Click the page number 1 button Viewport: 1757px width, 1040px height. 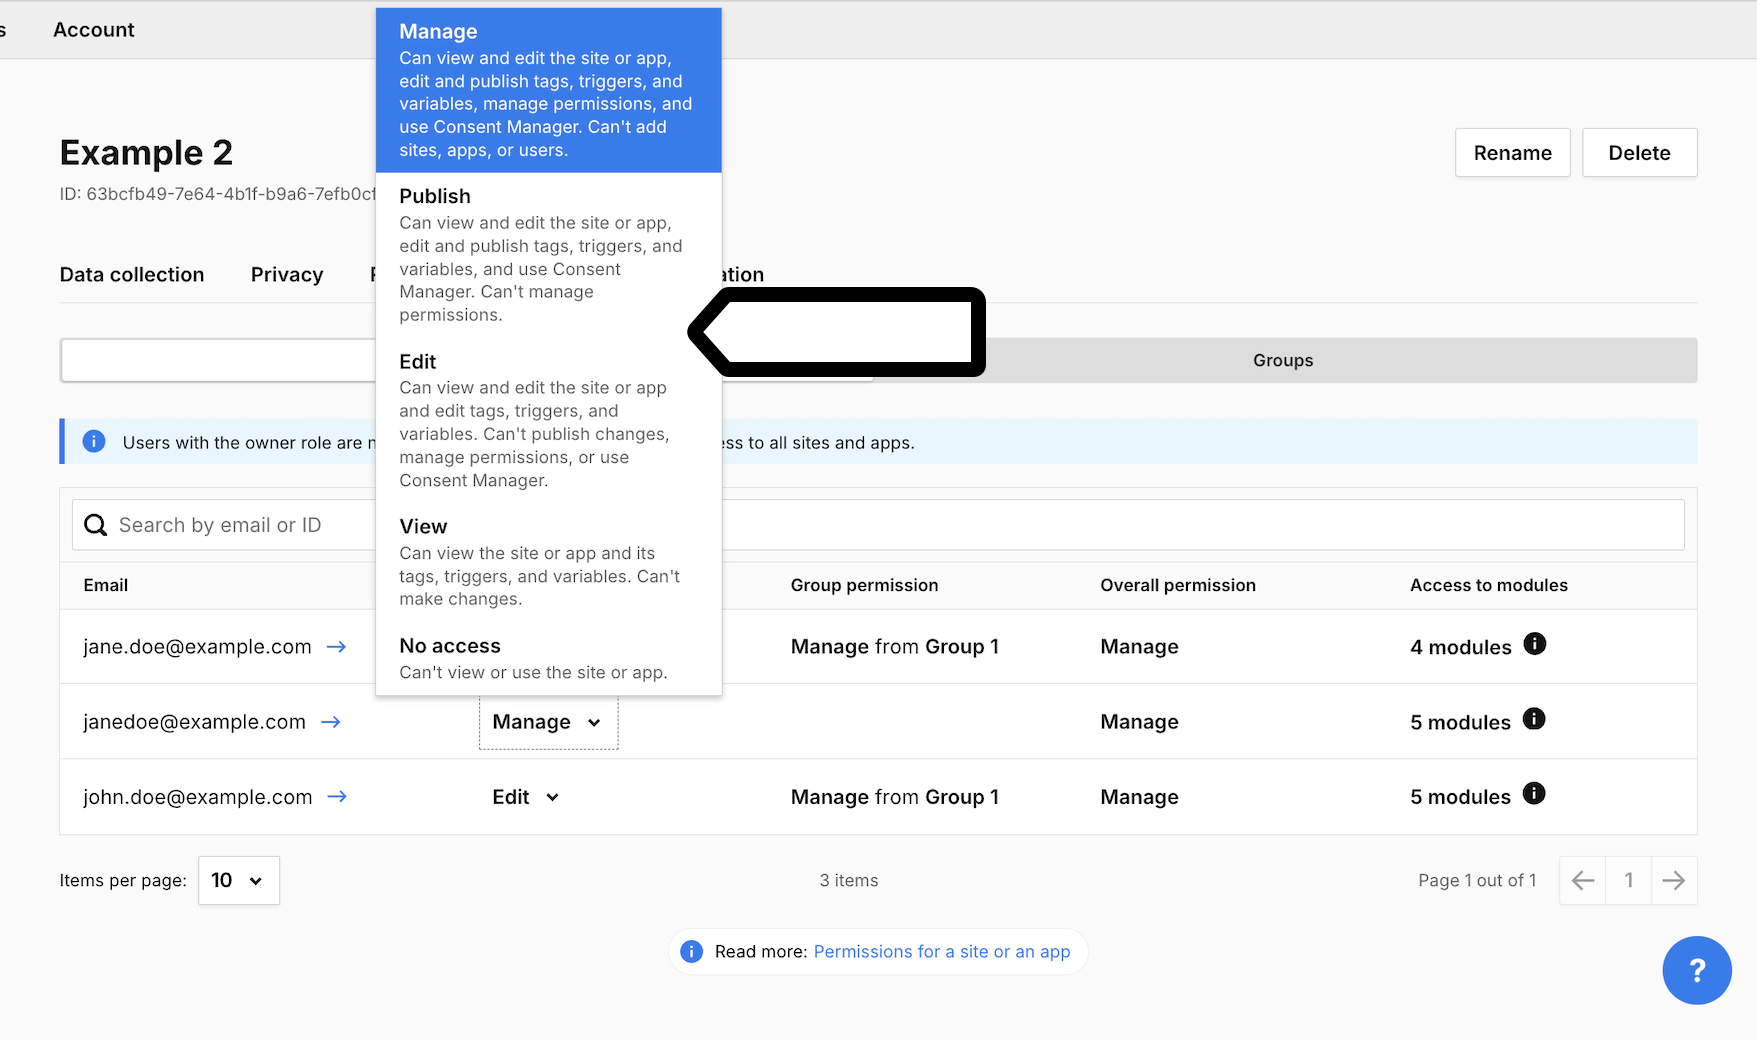point(1629,880)
